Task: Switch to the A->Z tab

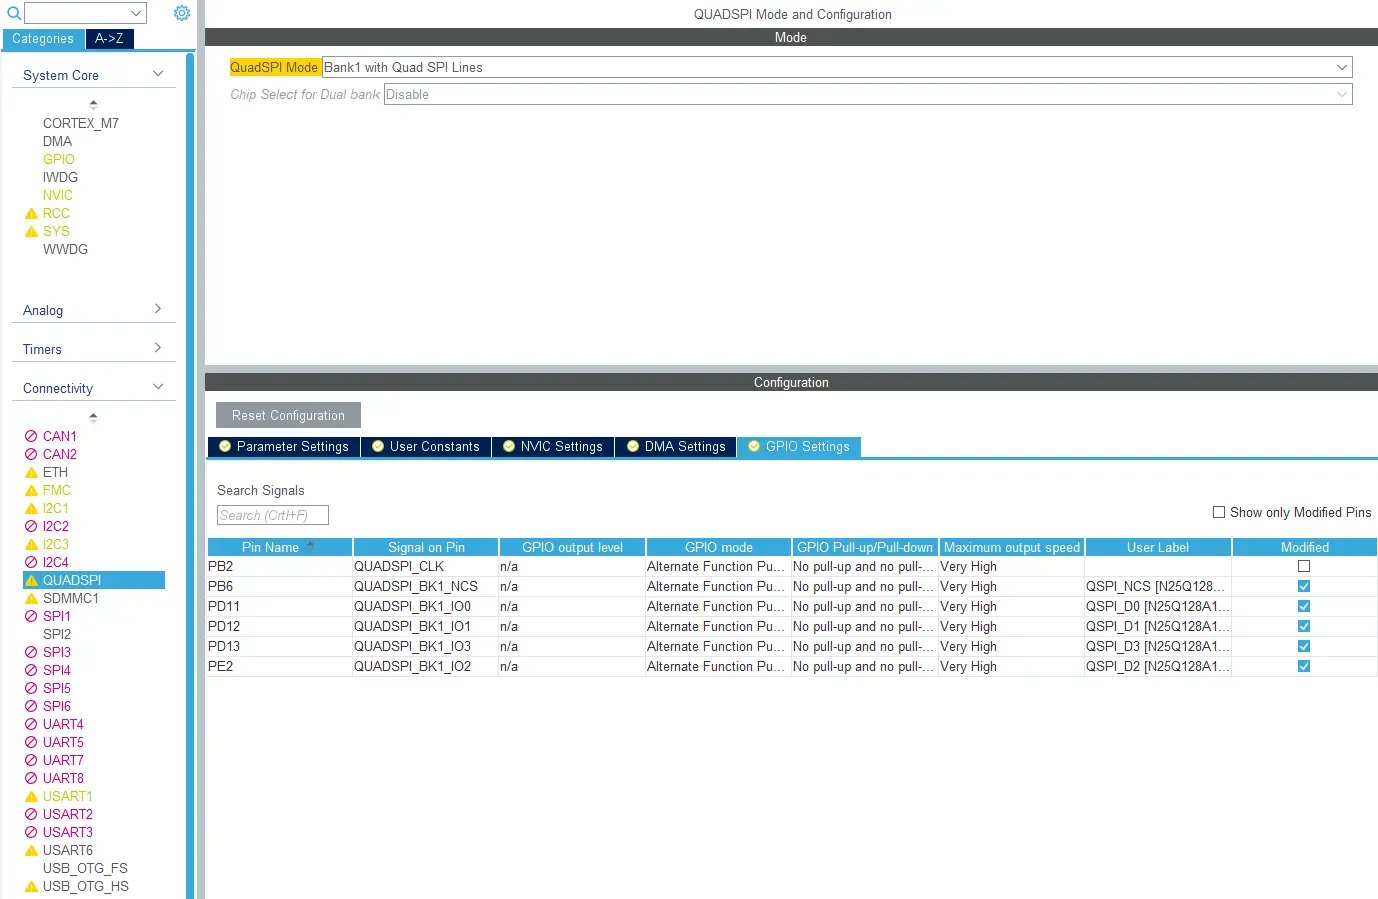Action: tap(109, 39)
